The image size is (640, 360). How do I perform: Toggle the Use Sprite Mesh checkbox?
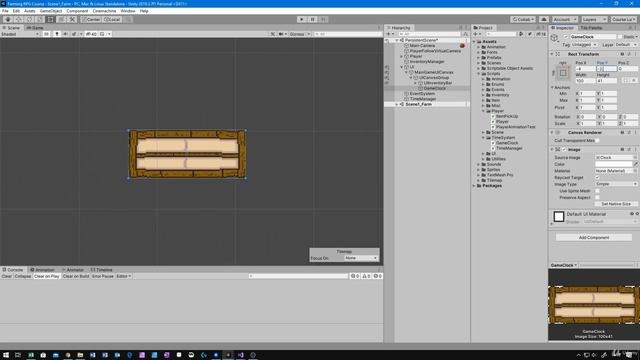(597, 191)
